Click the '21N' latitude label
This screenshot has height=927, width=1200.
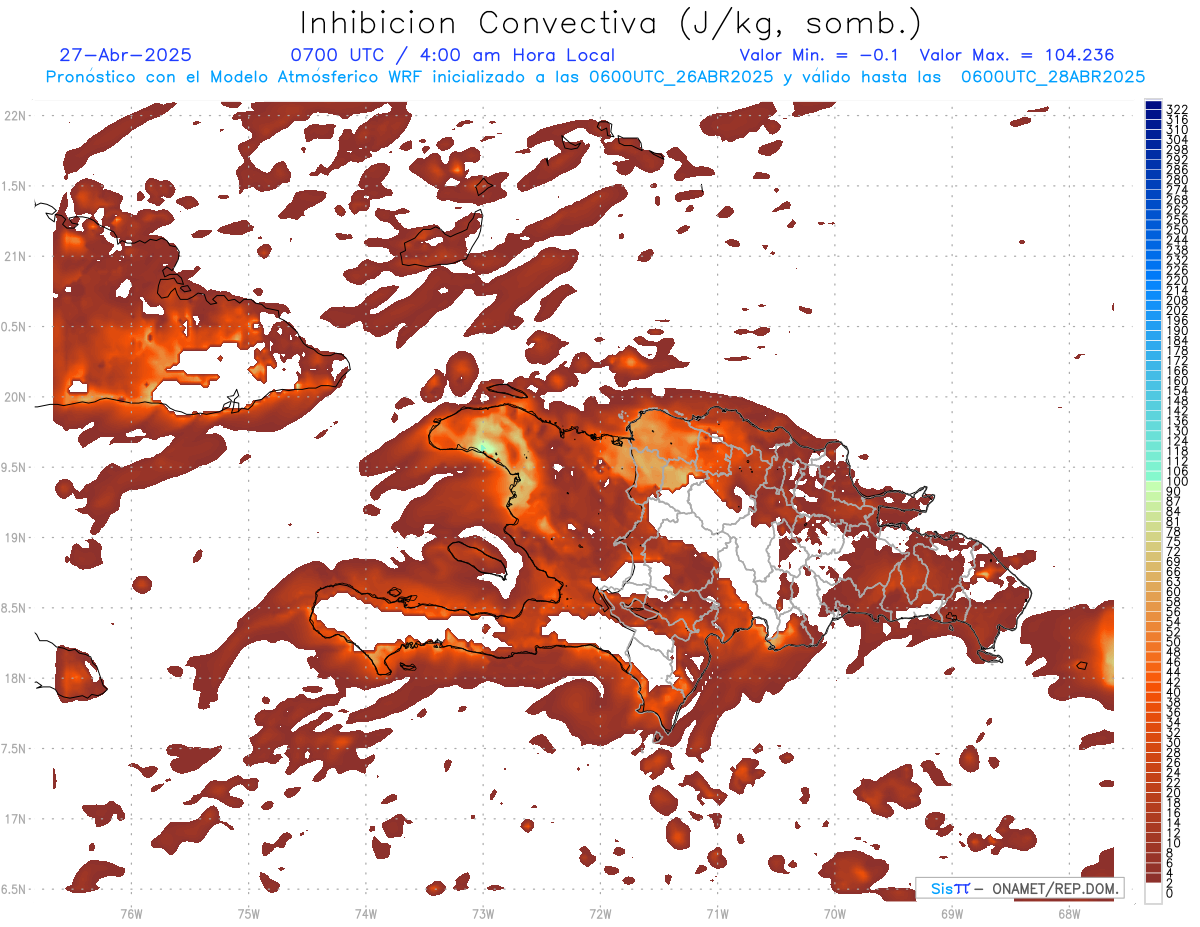15,256
